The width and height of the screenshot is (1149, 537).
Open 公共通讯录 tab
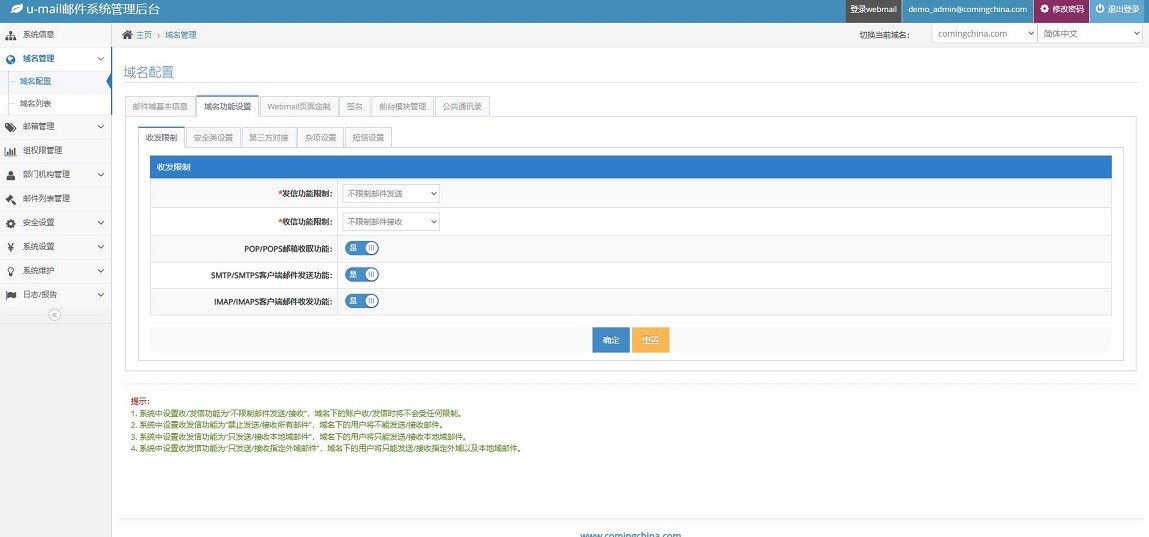pos(462,106)
